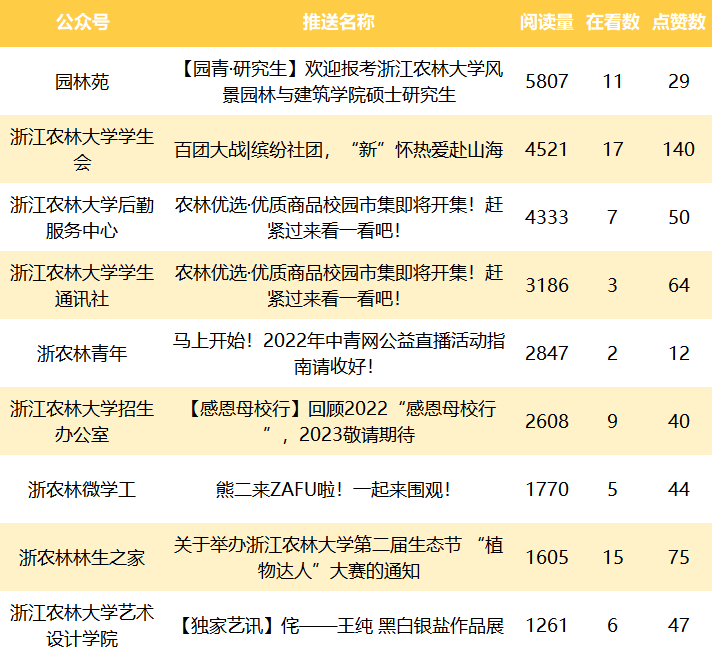The height and width of the screenshot is (657, 712).
Task: Click 在看数 value 17
Action: coord(613,149)
